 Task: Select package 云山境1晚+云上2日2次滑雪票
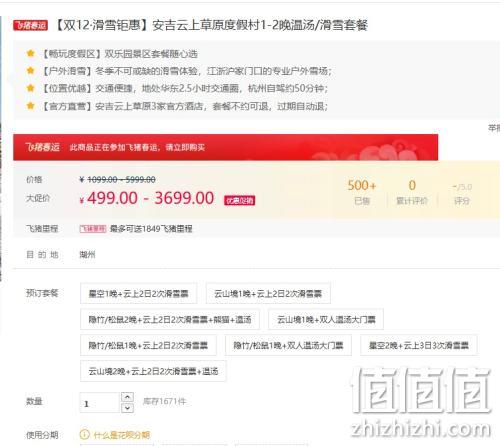click(x=268, y=293)
